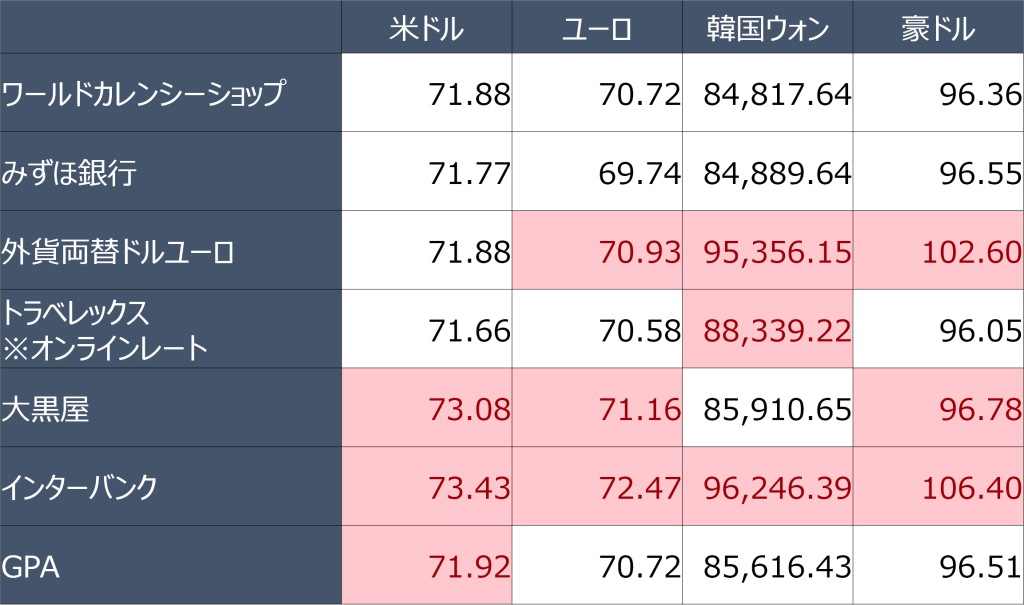Select the 韓国ウォン column header
Screen dimensions: 1024x605
(767, 27)
